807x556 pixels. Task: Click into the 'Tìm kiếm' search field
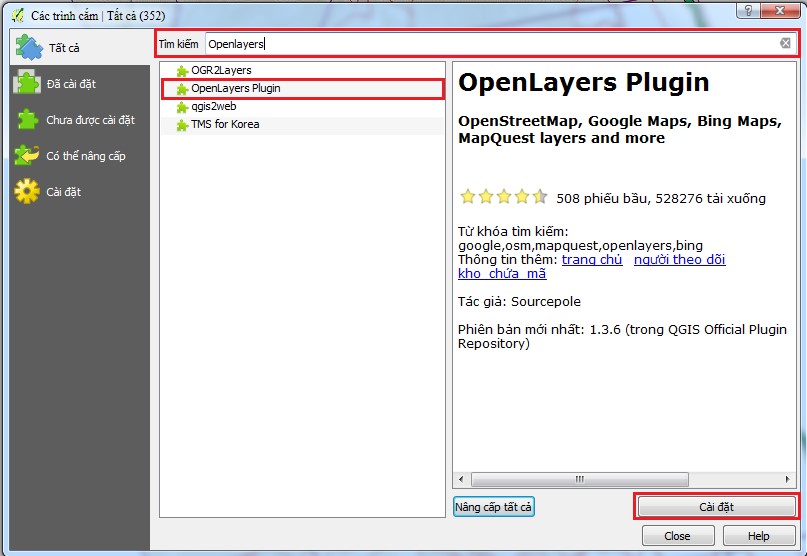(490, 44)
